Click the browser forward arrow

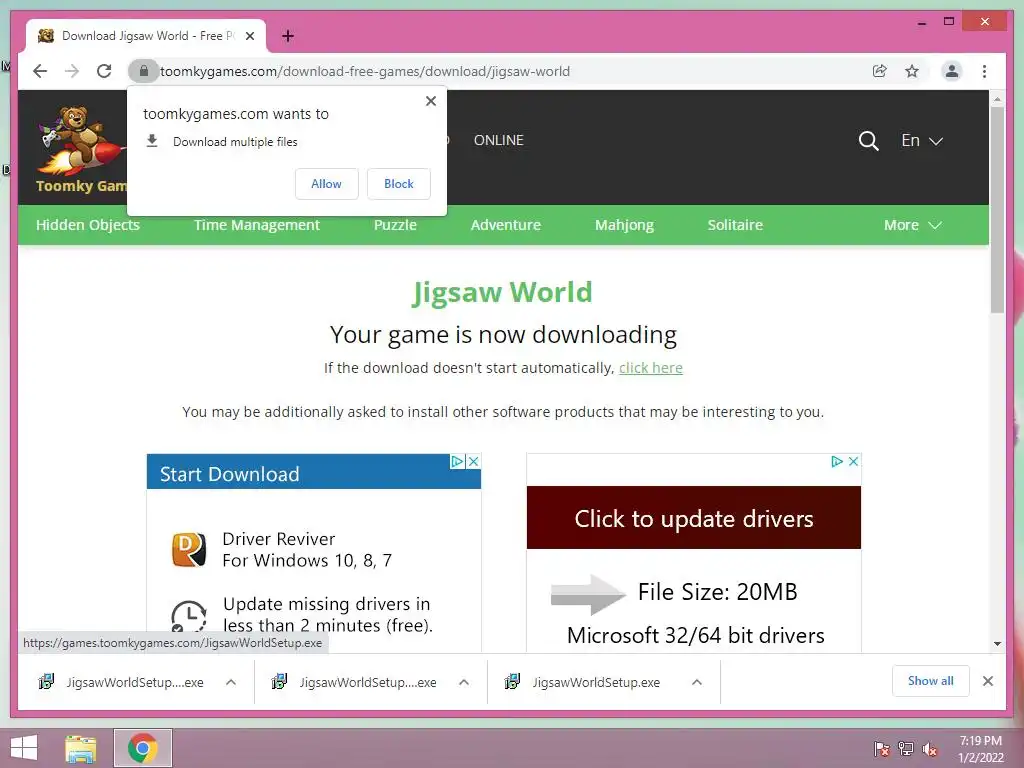click(72, 71)
